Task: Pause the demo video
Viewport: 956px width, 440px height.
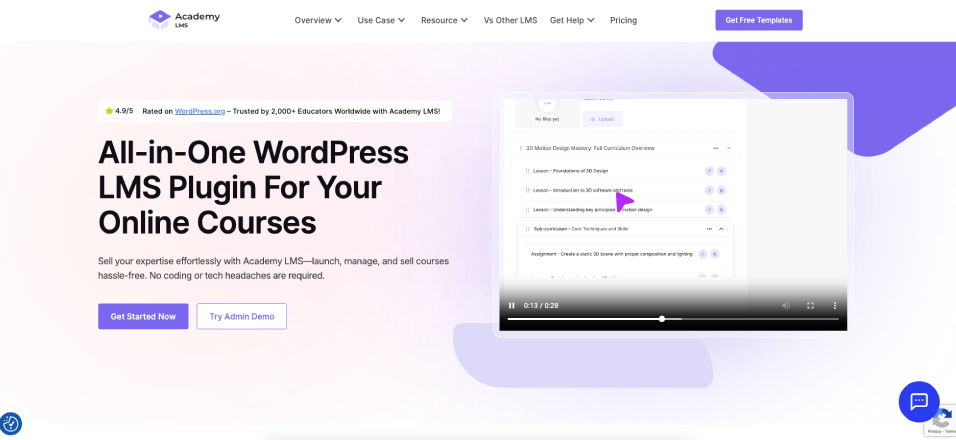Action: 512,305
